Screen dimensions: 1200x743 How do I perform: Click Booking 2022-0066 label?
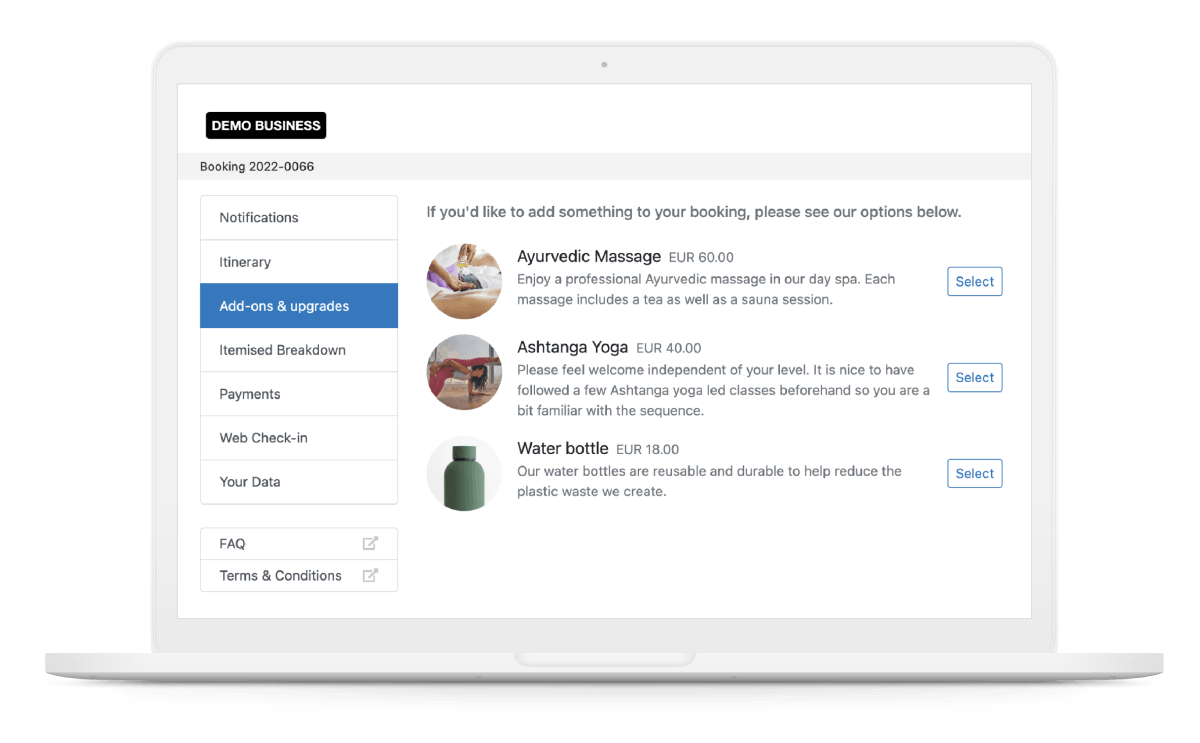pyautogui.click(x=257, y=167)
